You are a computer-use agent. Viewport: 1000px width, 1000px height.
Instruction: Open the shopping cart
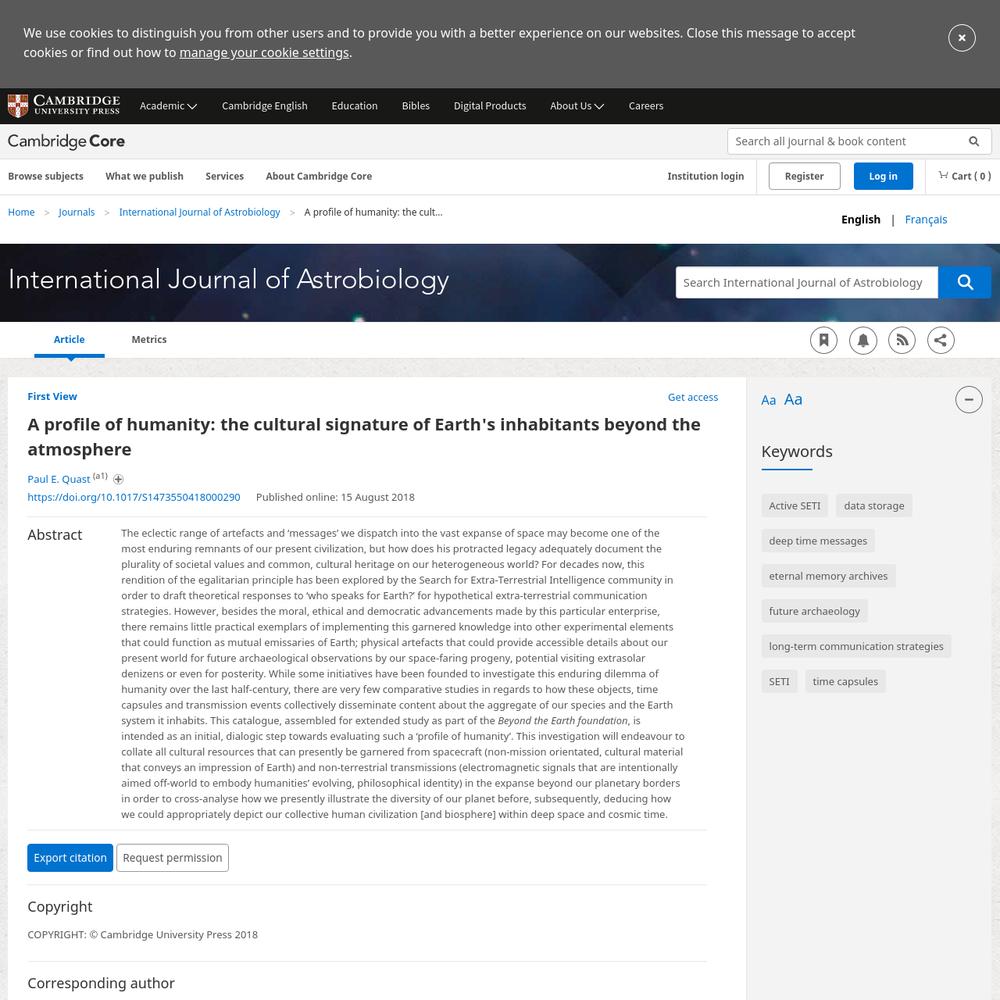[964, 176]
